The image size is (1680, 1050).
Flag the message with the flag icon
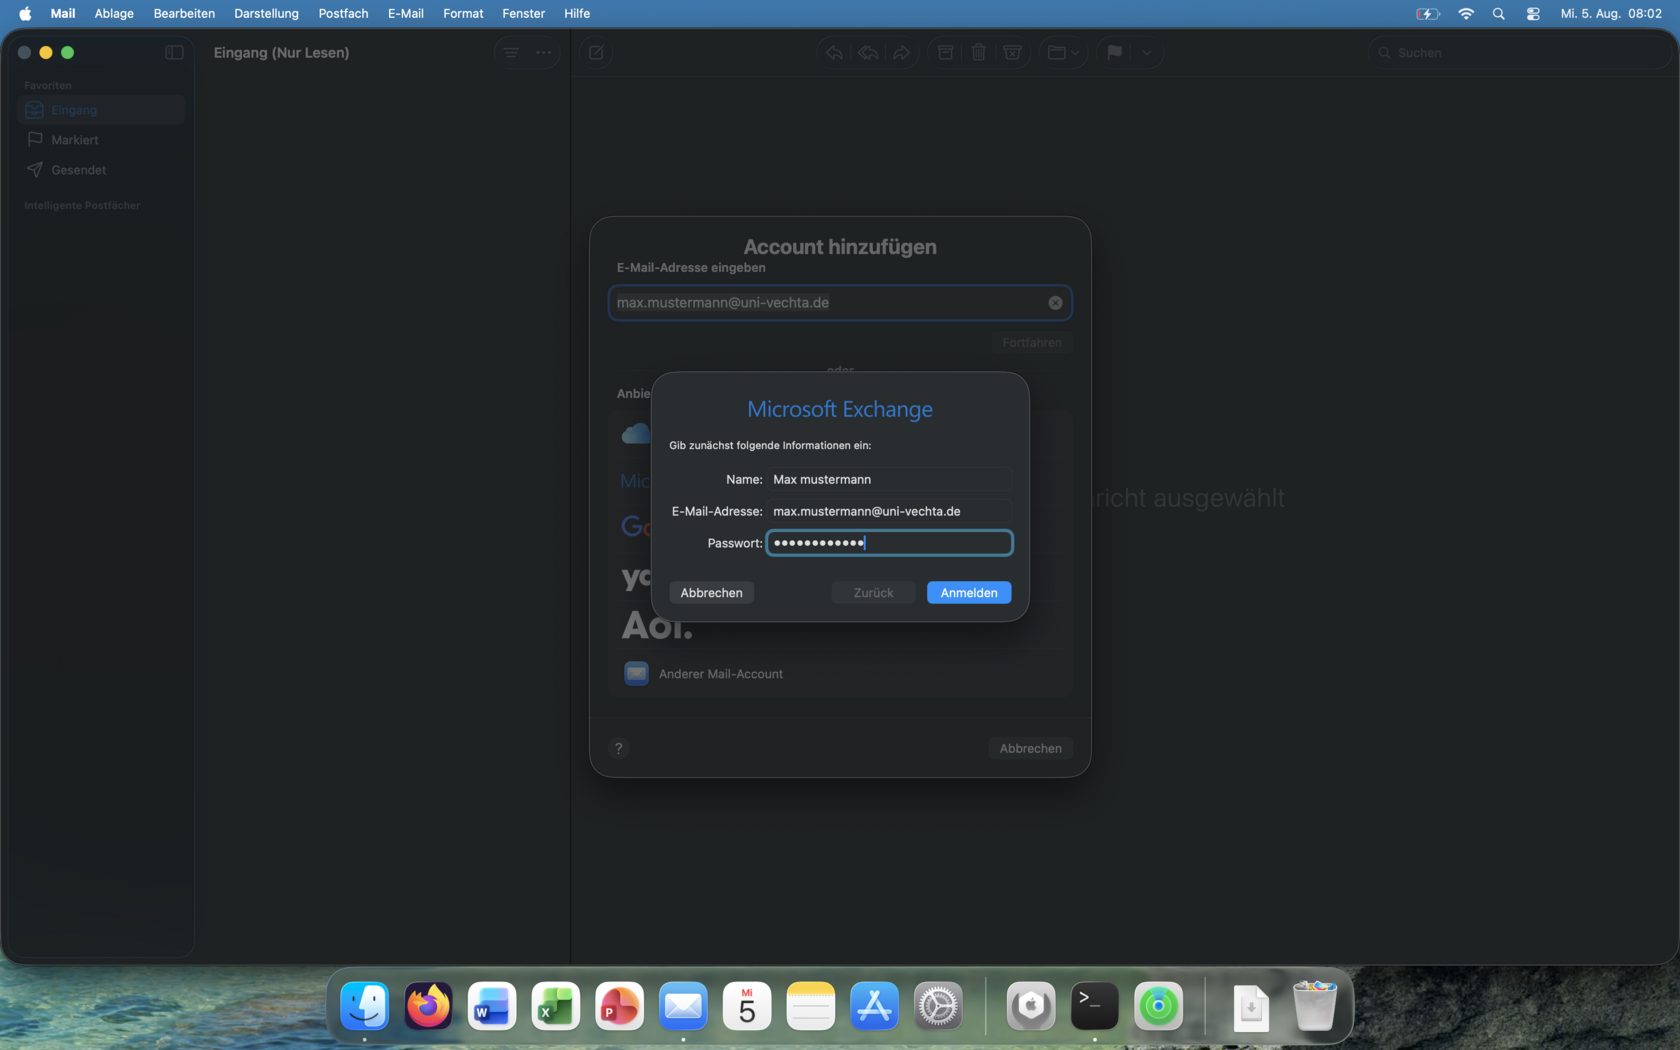(1114, 53)
